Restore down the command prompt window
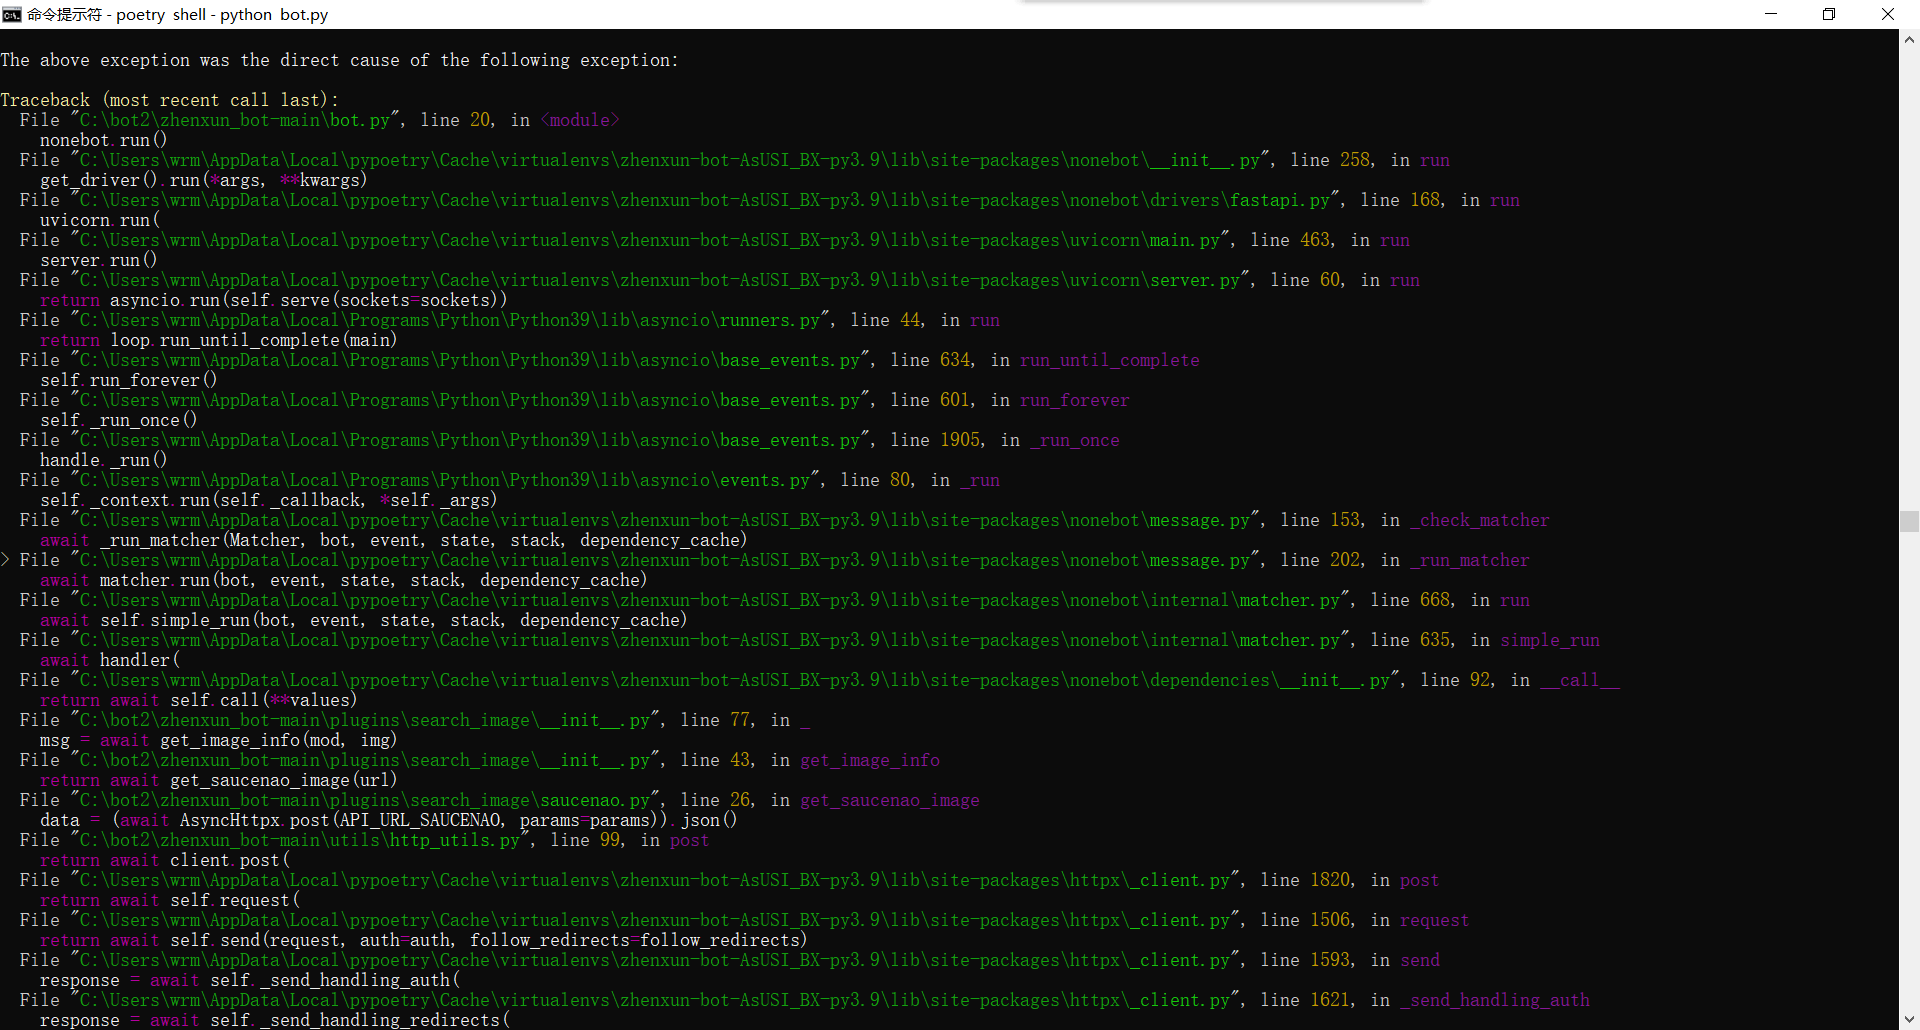The image size is (1920, 1030). 1829,14
